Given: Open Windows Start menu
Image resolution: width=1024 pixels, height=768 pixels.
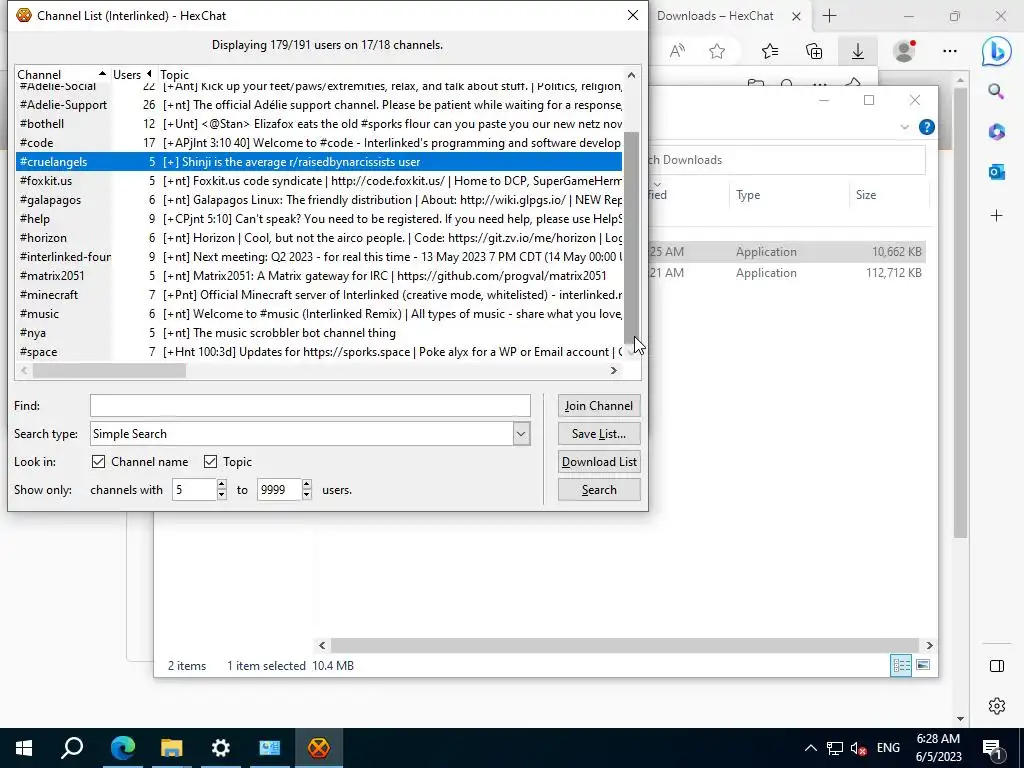Looking at the screenshot, I should click(24, 748).
